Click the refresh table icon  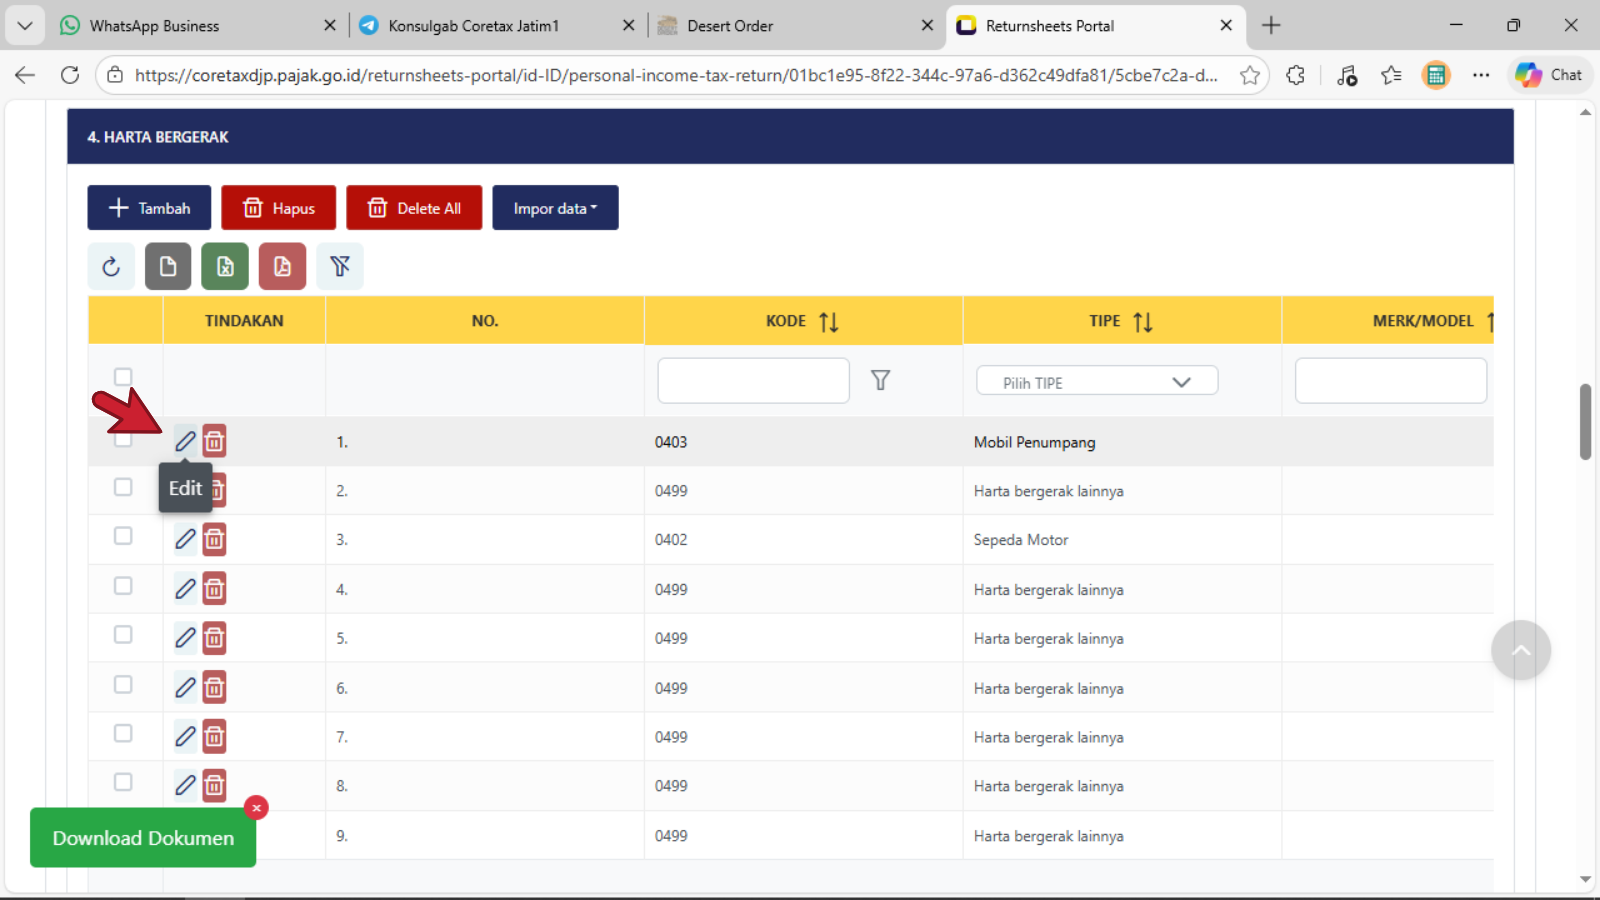point(111,266)
